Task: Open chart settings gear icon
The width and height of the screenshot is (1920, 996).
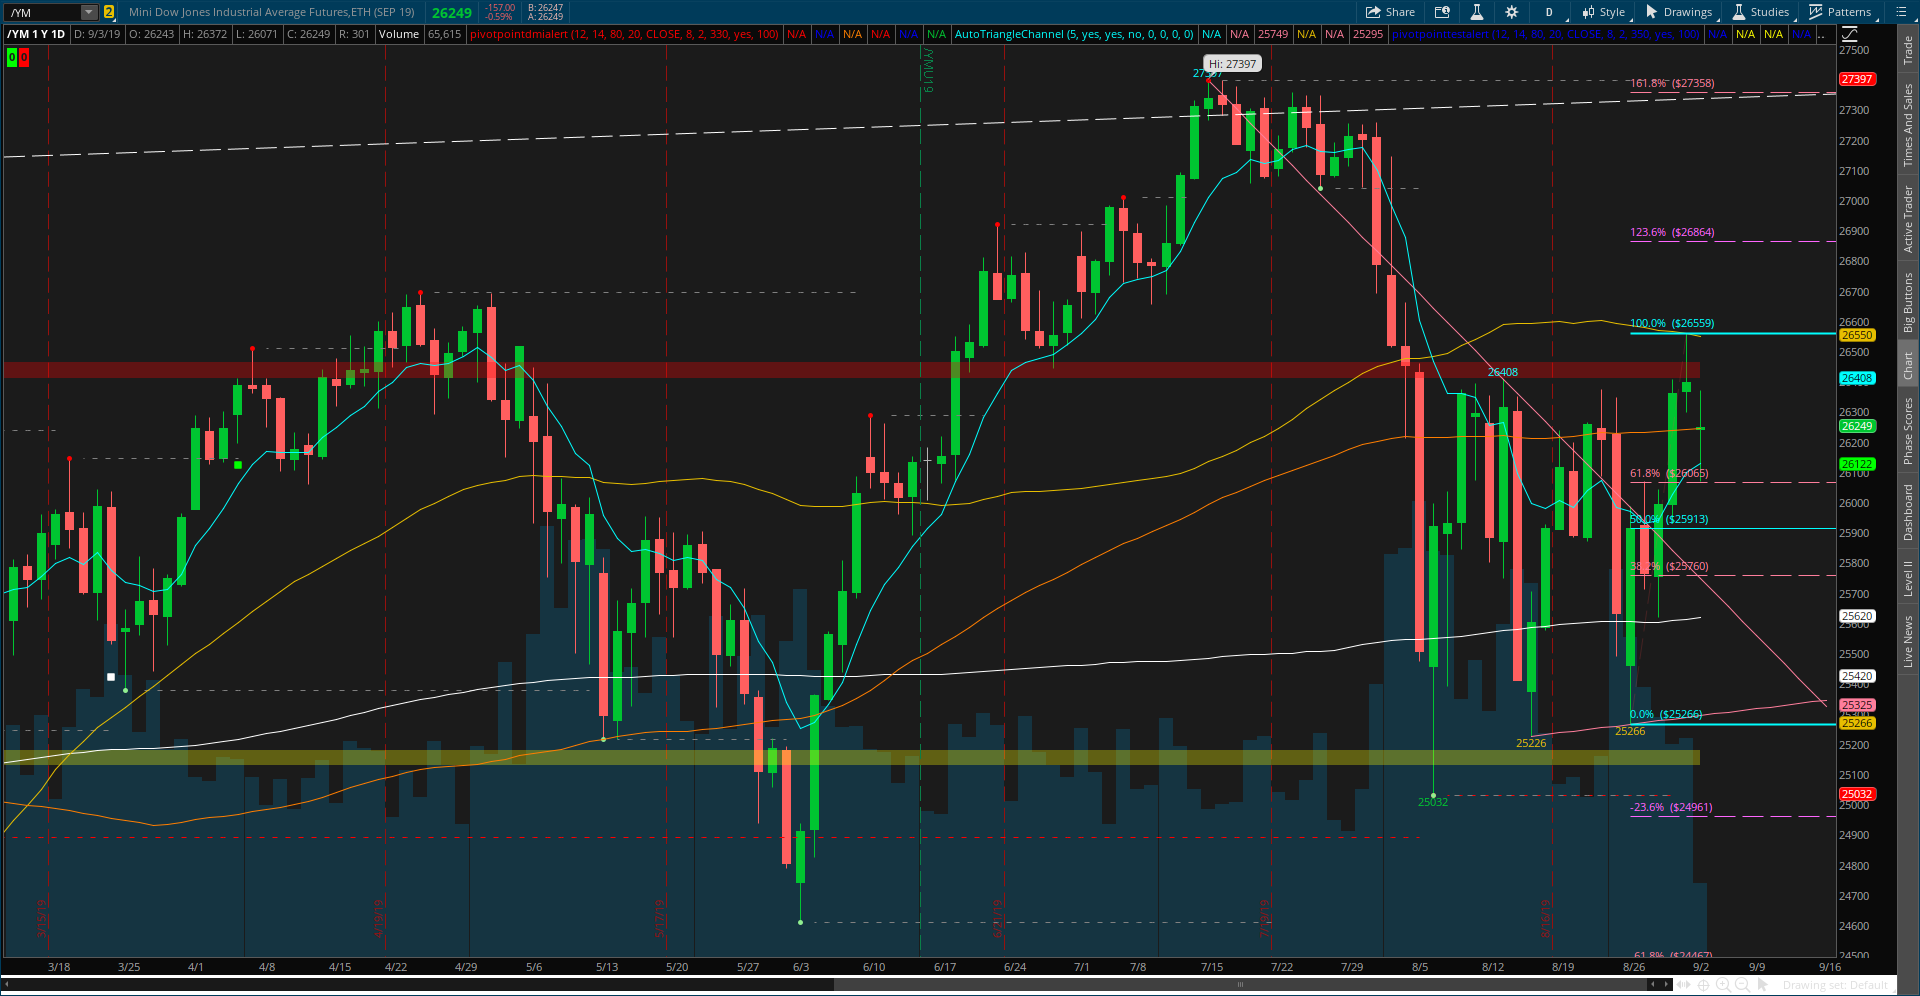Action: pos(1511,12)
